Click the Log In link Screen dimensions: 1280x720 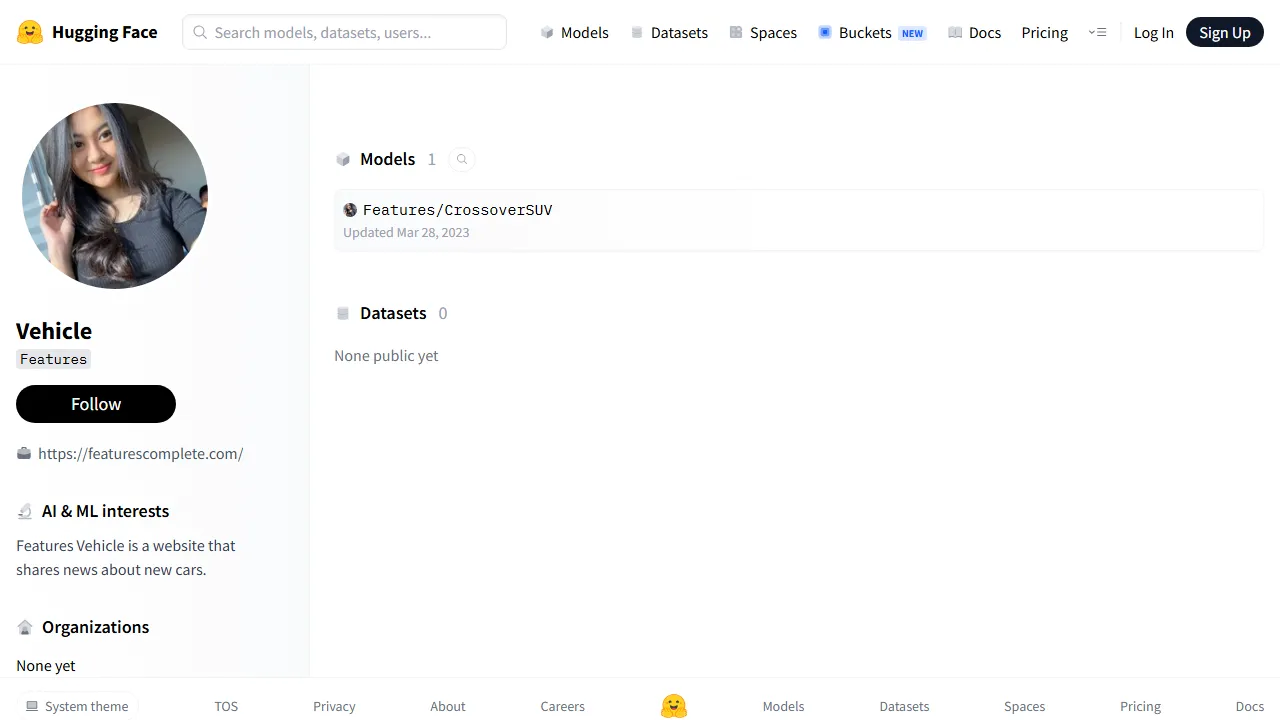[x=1153, y=33]
